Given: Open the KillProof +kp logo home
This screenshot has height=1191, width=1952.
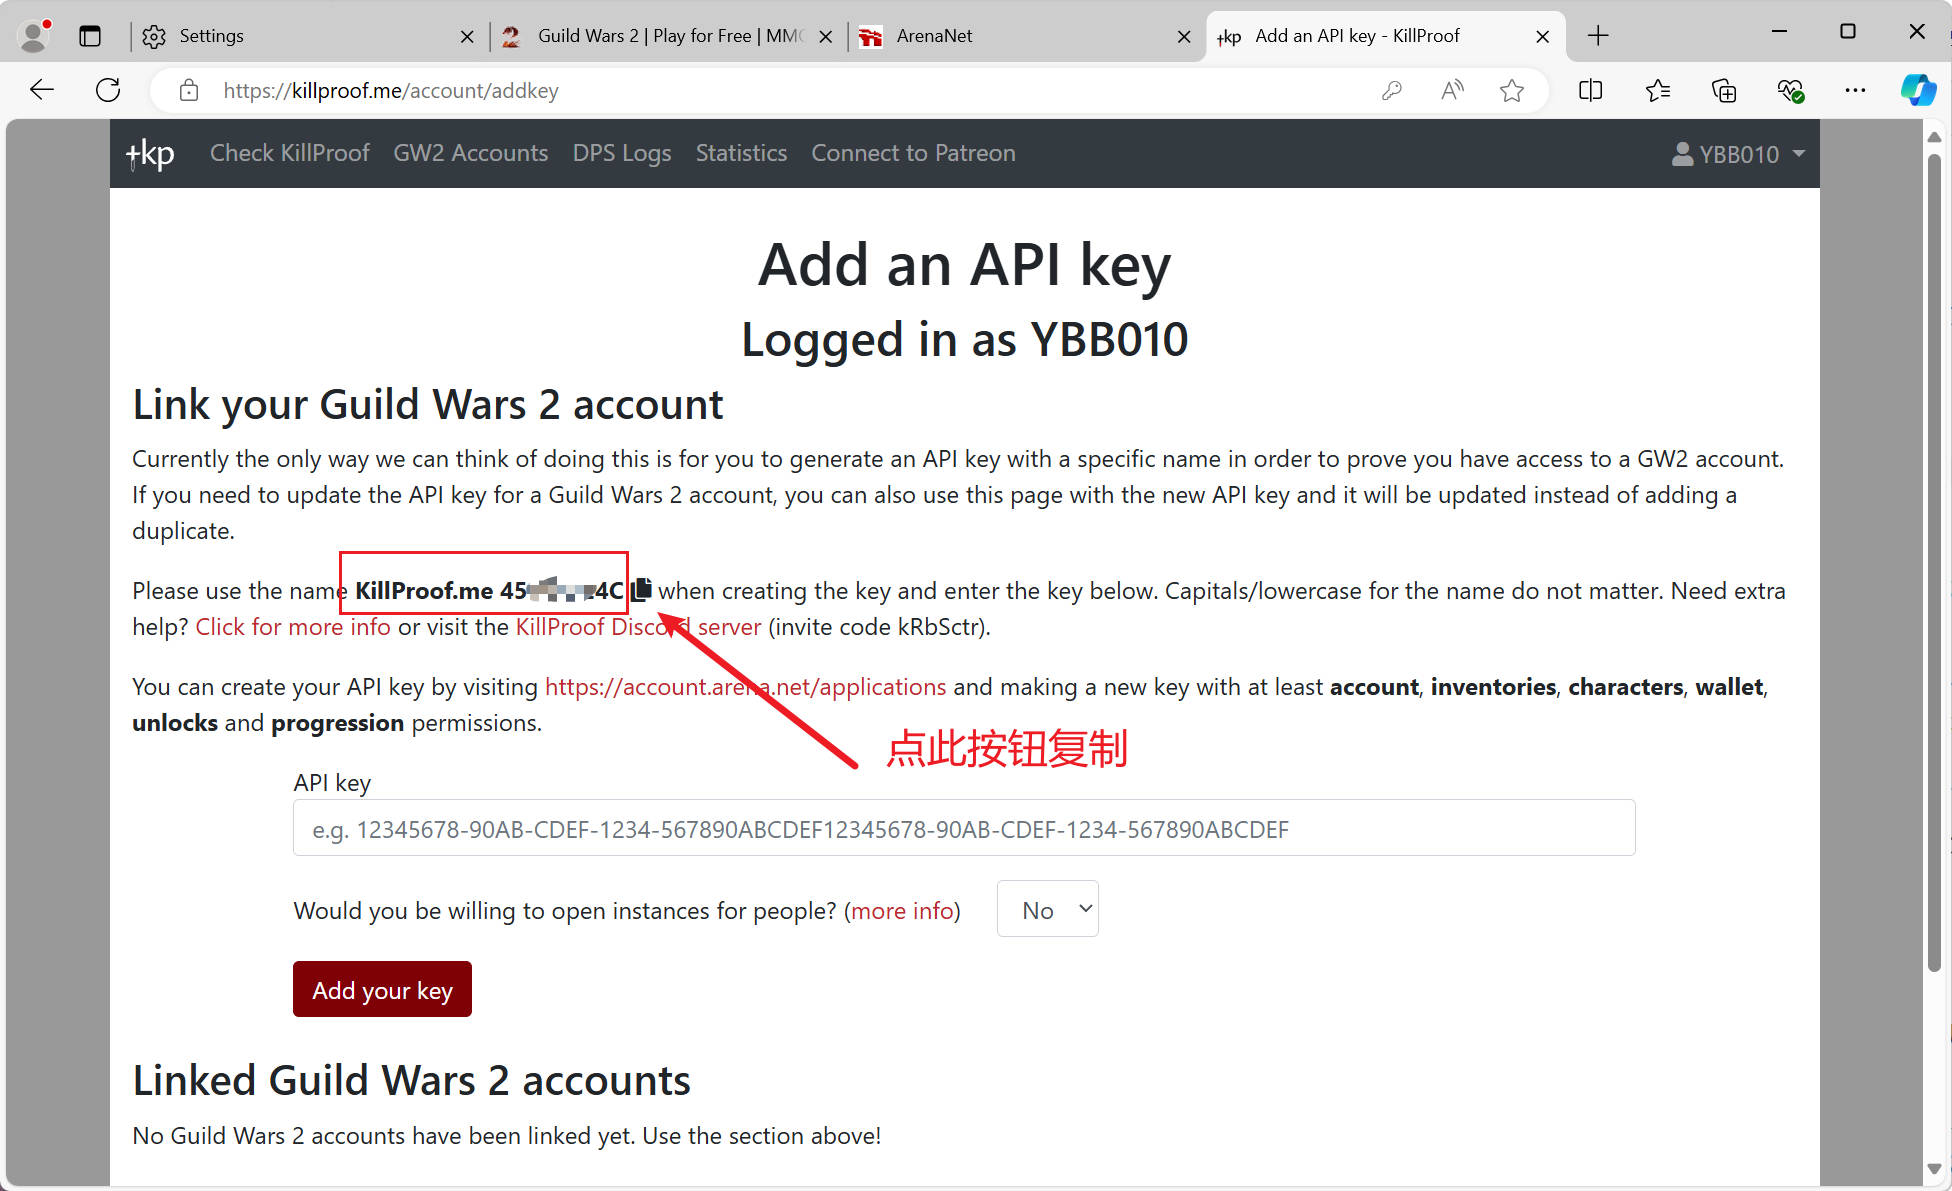Looking at the screenshot, I should pos(150,154).
